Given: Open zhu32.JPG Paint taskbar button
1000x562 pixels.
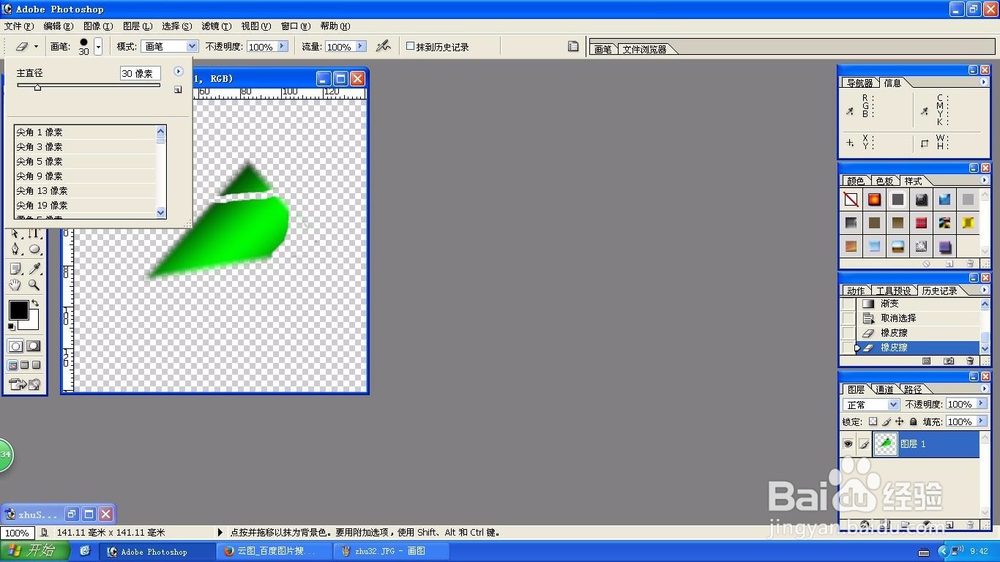Looking at the screenshot, I should click(390, 551).
